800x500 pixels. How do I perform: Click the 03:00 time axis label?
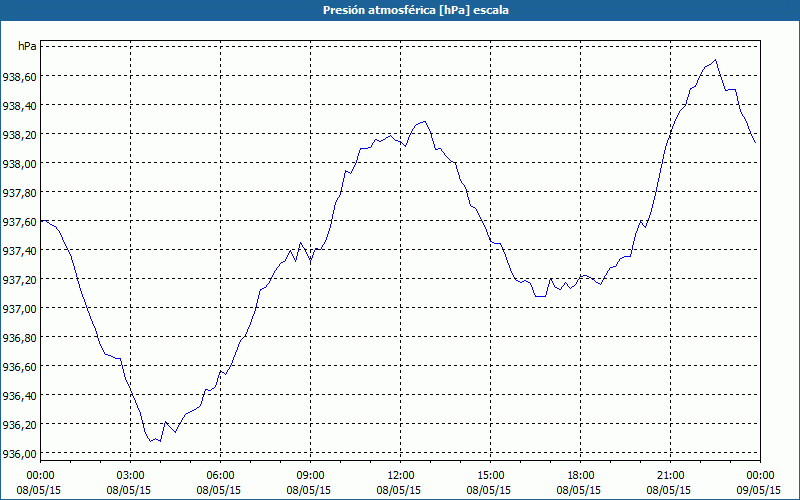pos(131,476)
